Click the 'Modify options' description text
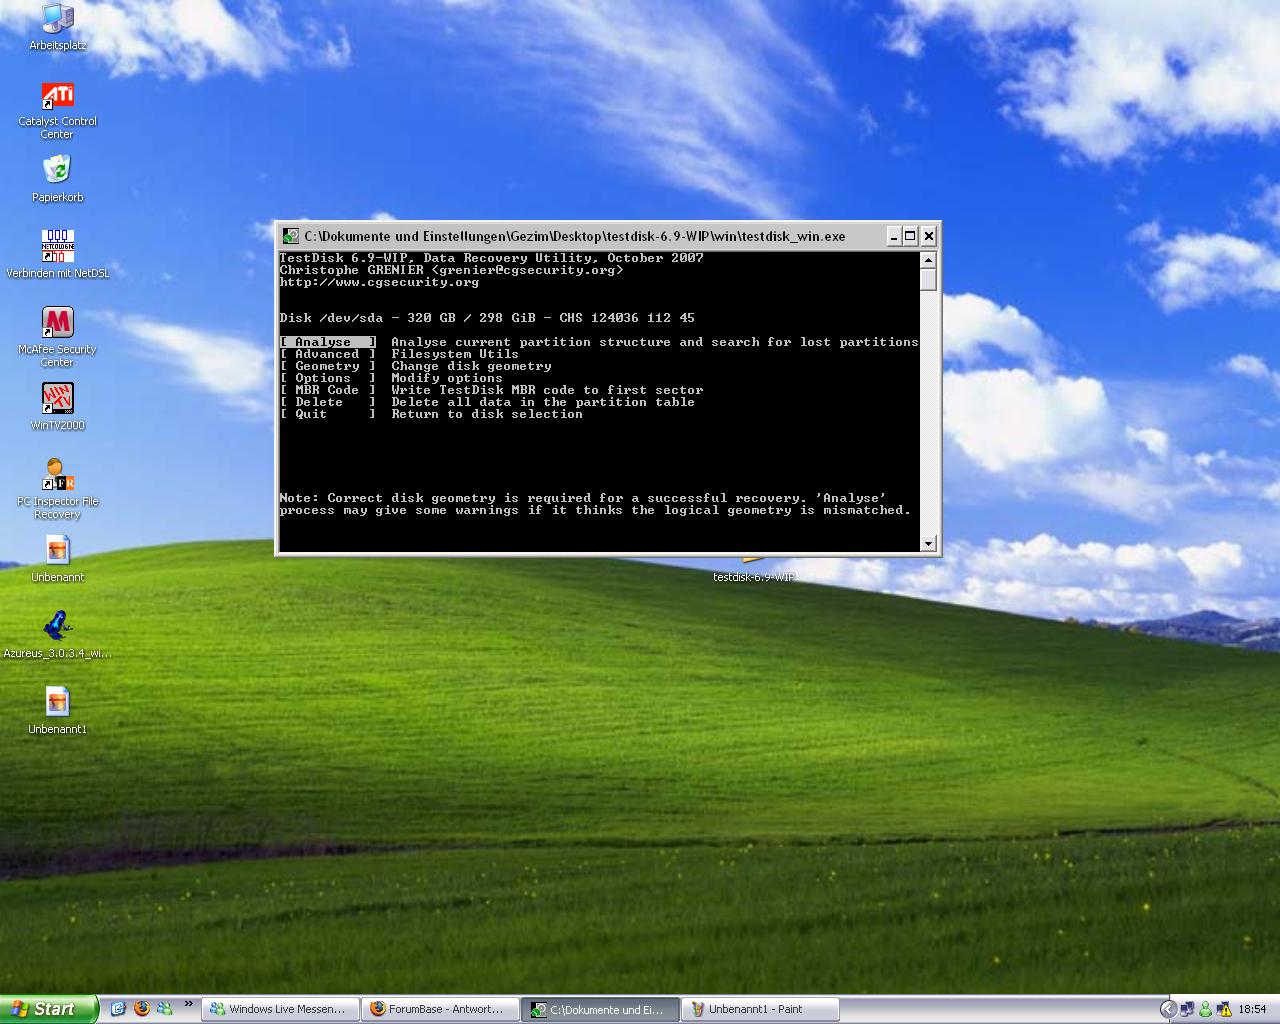Image resolution: width=1280 pixels, height=1024 pixels. [447, 378]
